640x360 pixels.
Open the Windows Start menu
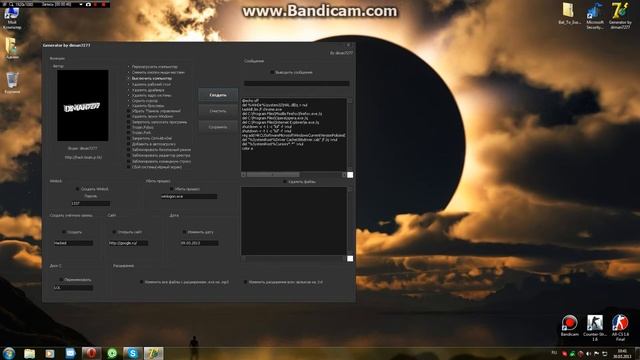coord(9,353)
